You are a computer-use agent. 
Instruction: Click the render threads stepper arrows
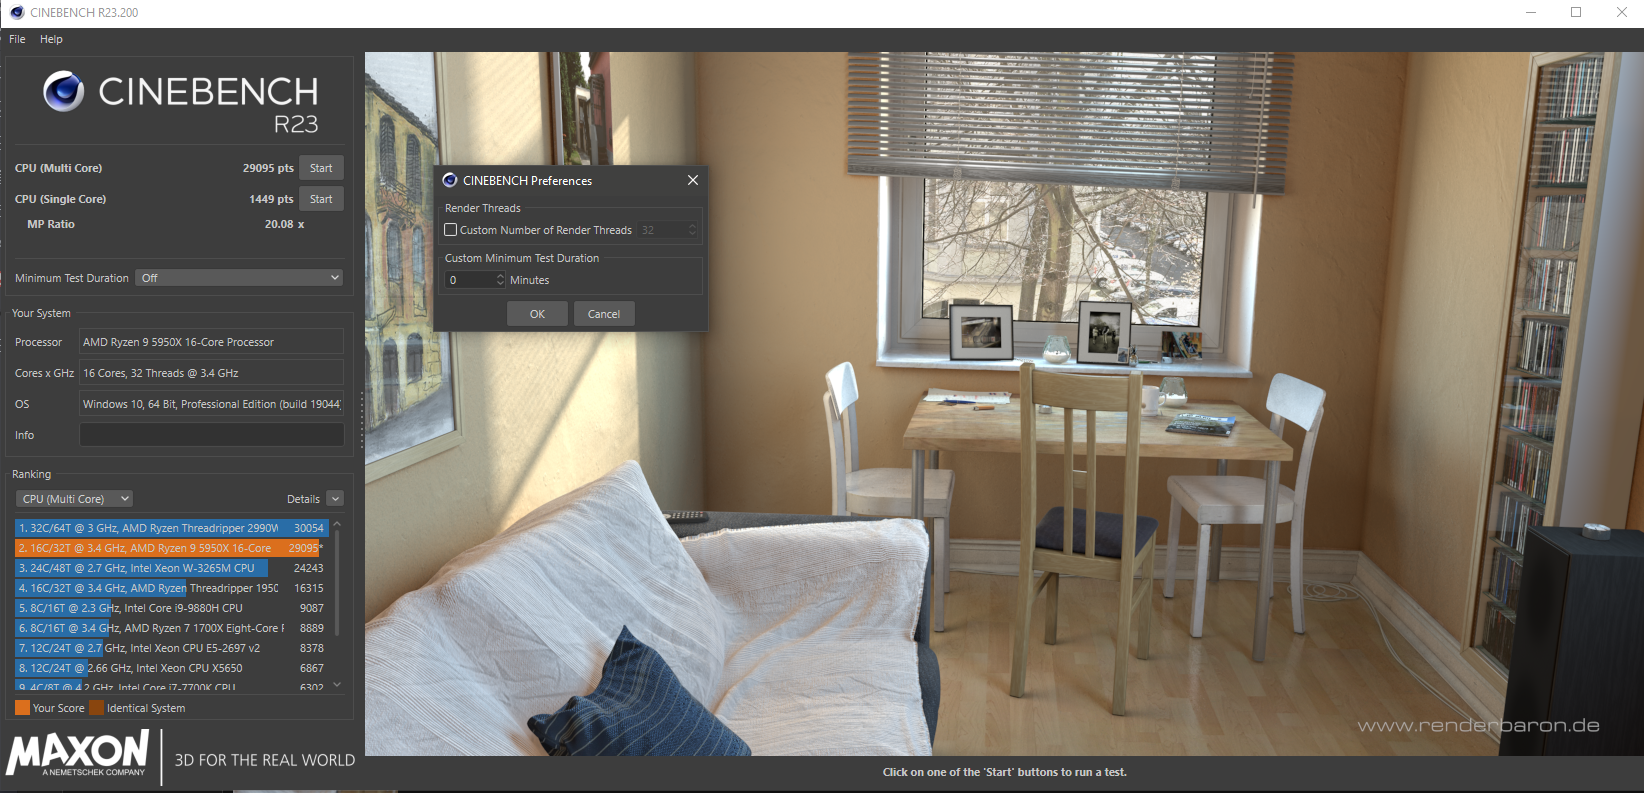tap(692, 230)
